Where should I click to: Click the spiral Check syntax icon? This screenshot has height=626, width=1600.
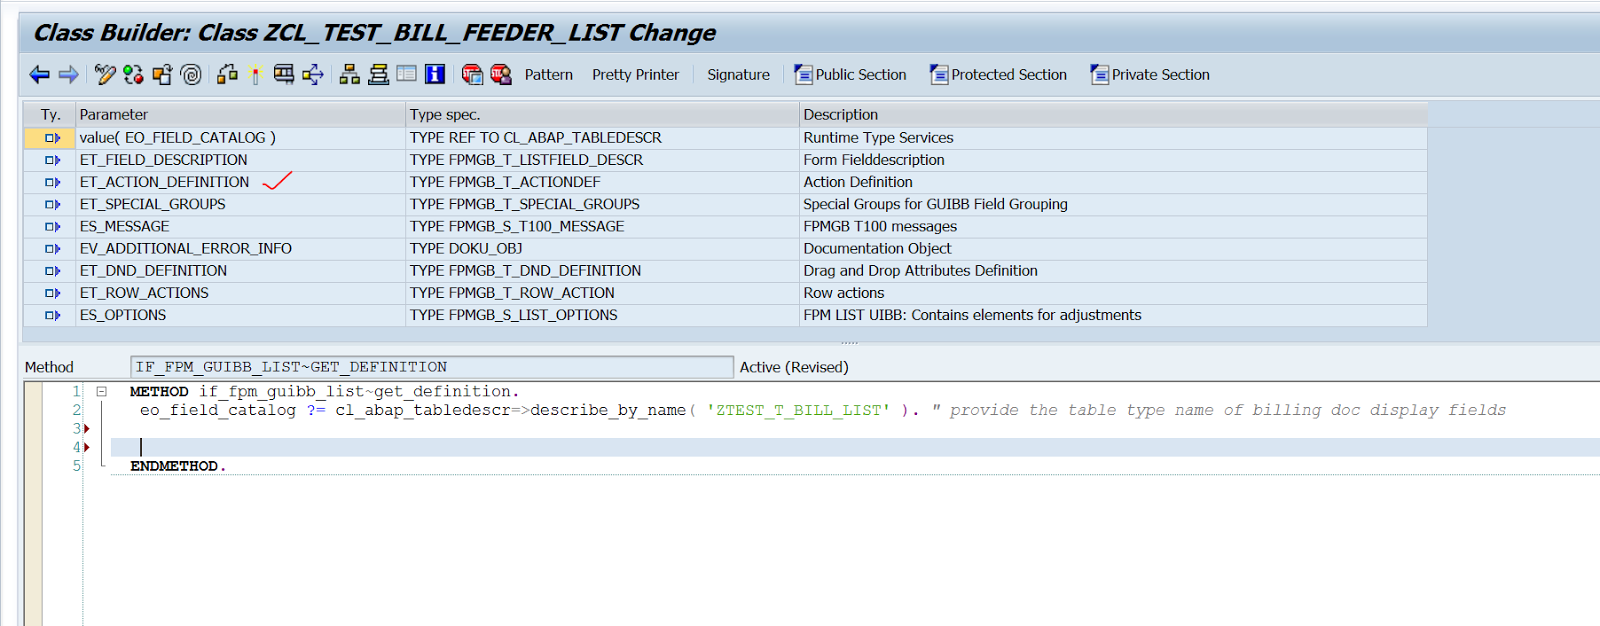(191, 74)
